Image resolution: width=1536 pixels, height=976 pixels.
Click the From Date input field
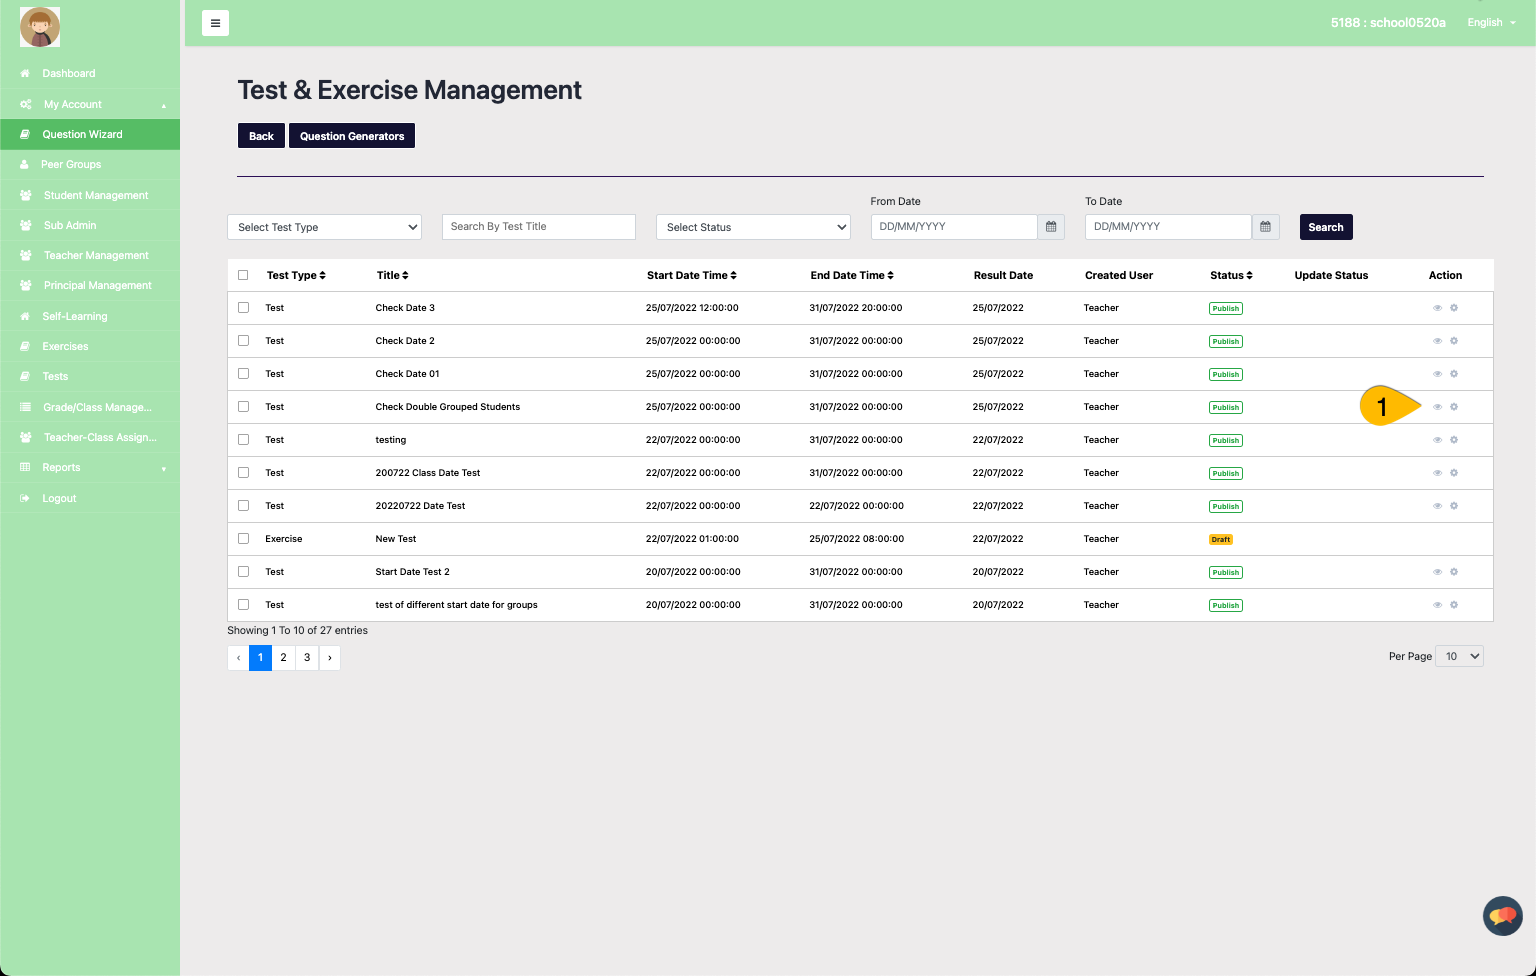954,227
